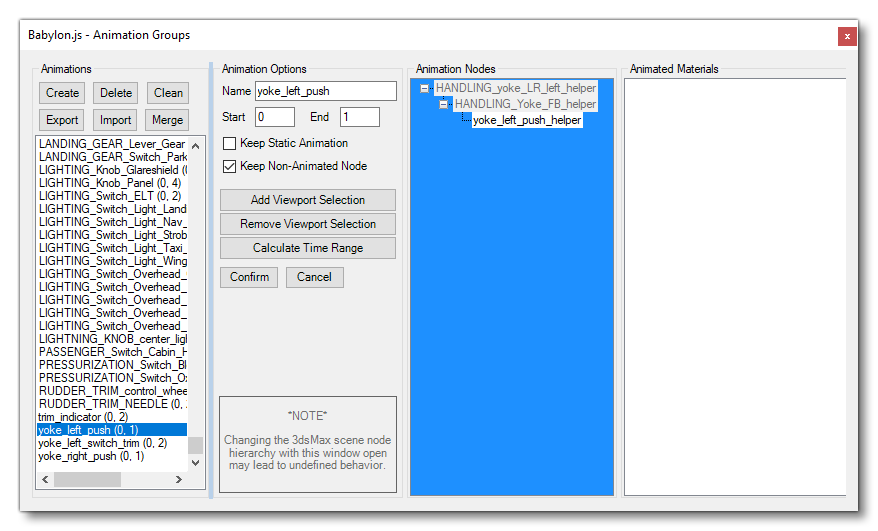878x531 pixels.
Task: Click the Import button
Action: click(115, 120)
